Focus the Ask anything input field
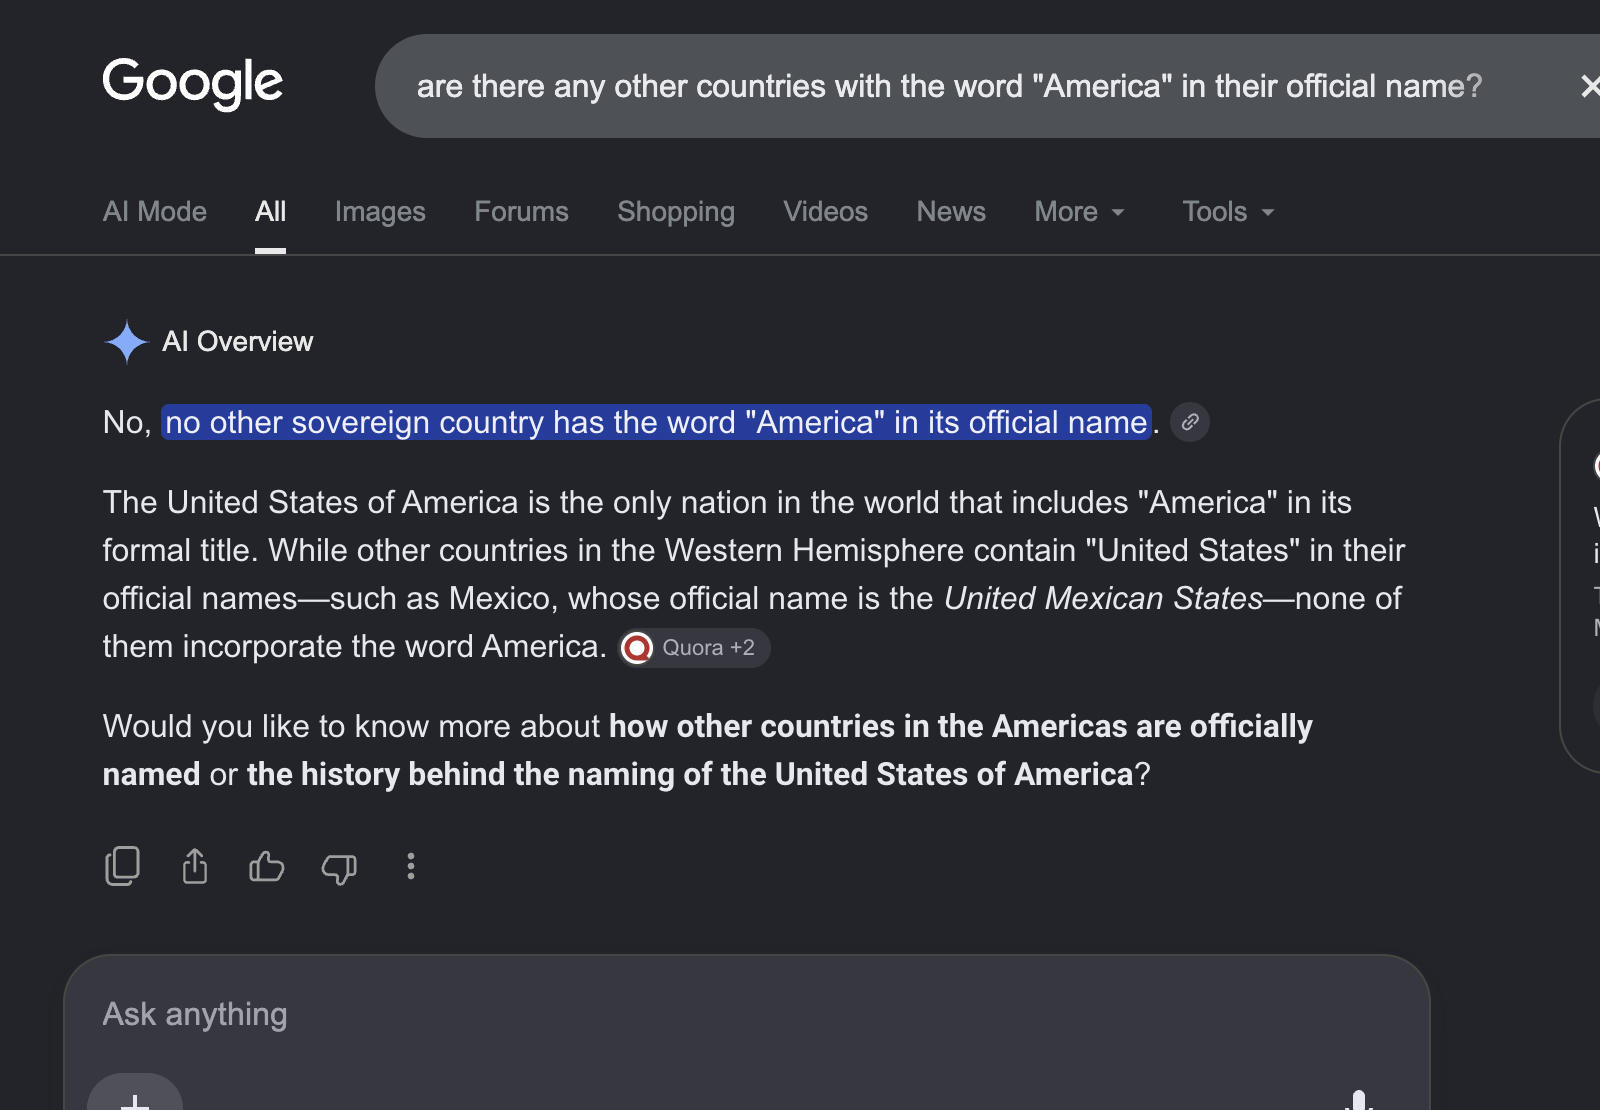1600x1110 pixels. tap(747, 1014)
